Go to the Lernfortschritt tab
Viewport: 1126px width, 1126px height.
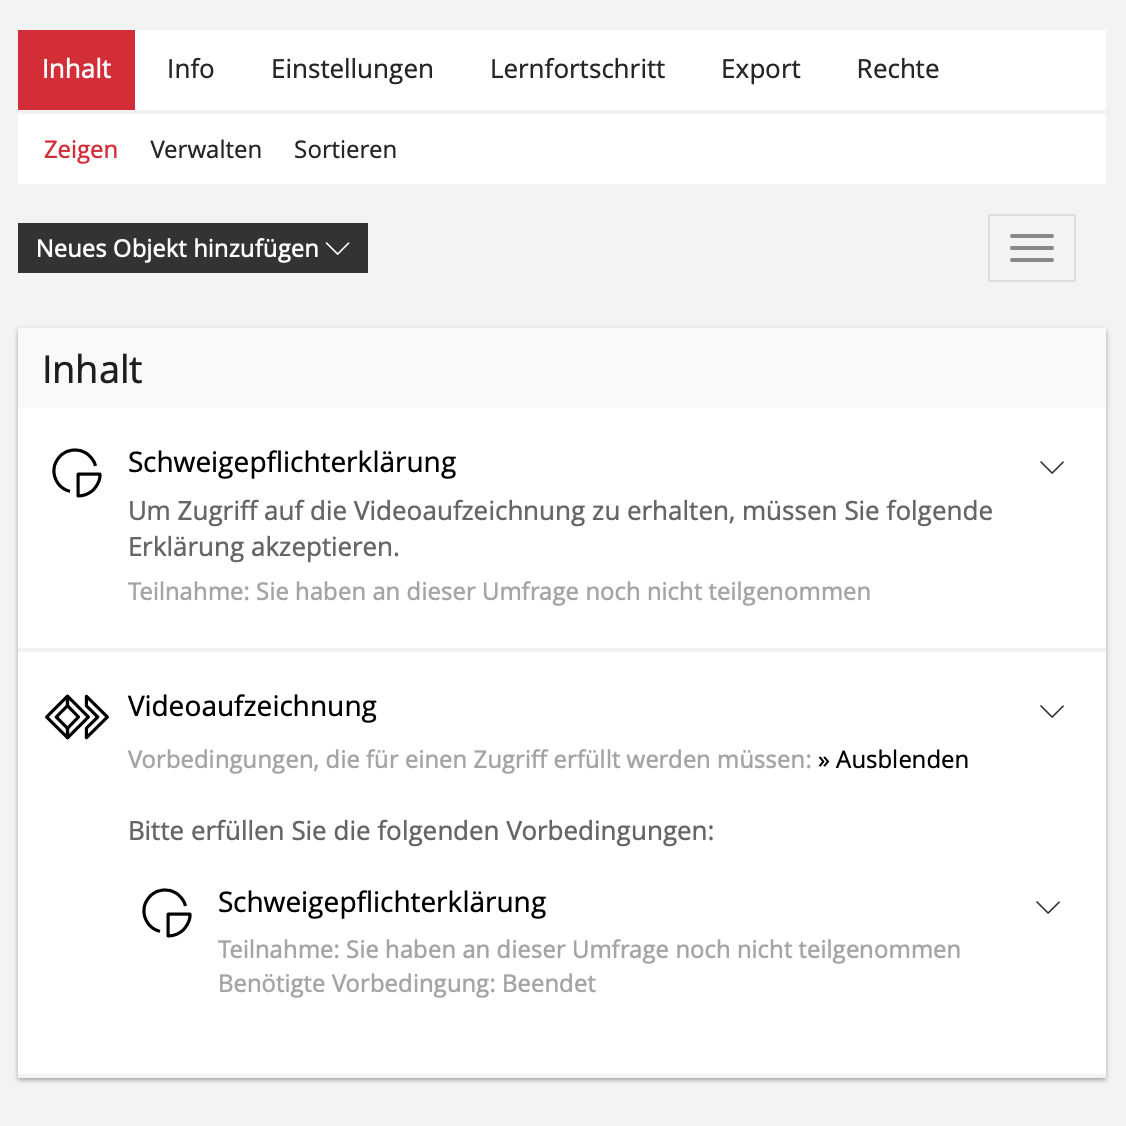click(577, 69)
